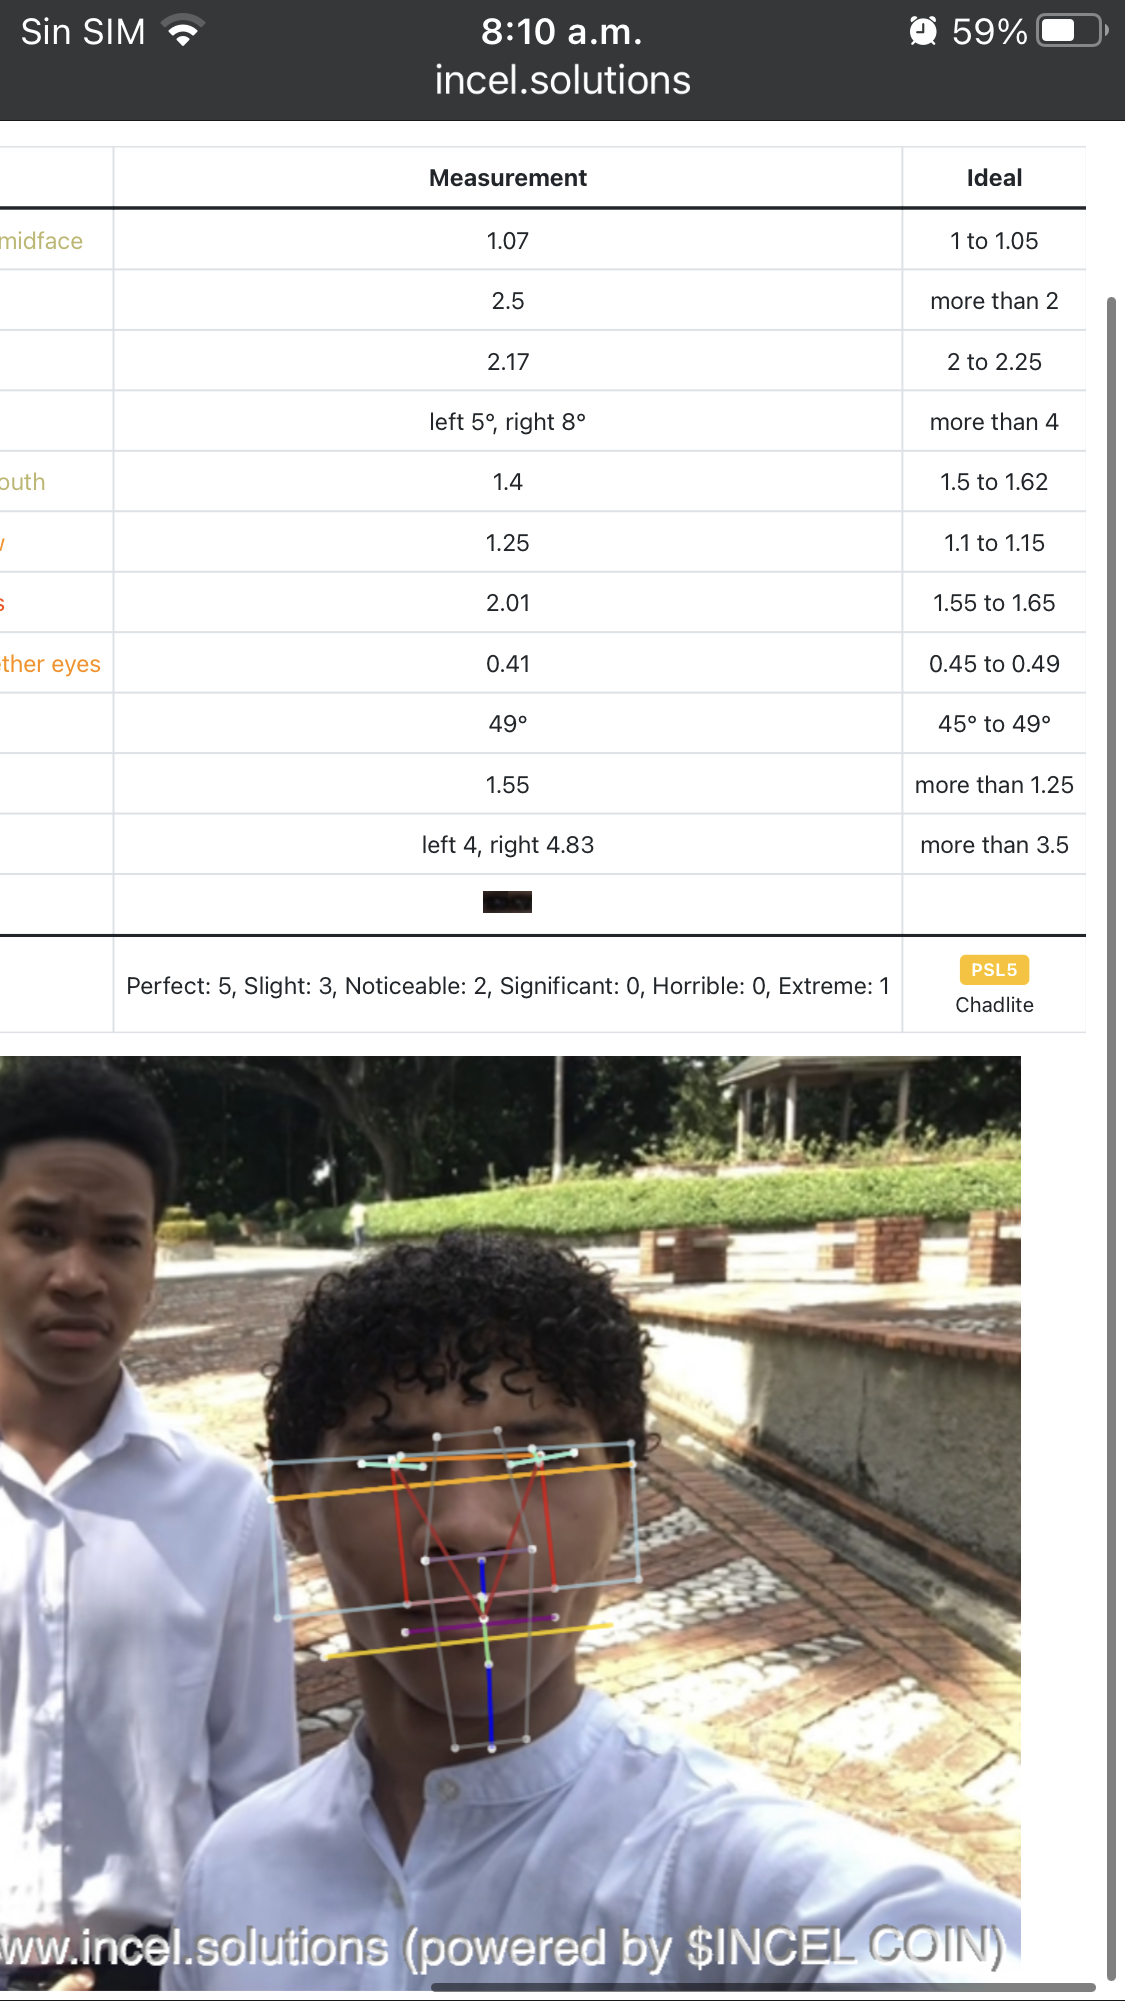
Task: Click the Ideal column header
Action: pyautogui.click(x=994, y=178)
